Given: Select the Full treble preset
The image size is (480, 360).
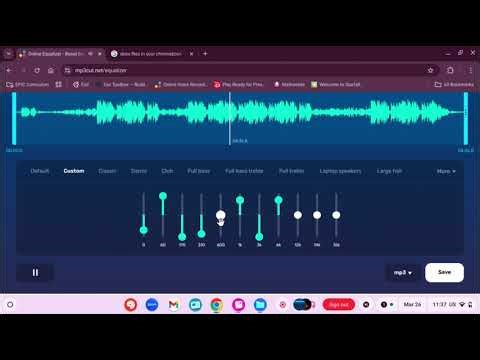Looking at the screenshot, I should pos(291,171).
